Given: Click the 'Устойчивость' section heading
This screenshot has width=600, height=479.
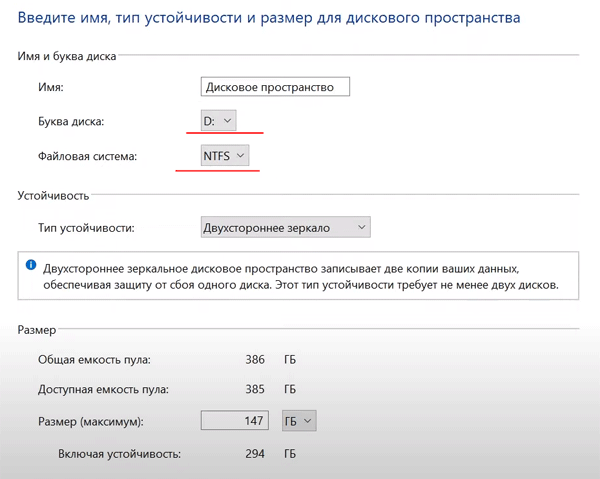Looking at the screenshot, I should click(53, 196).
